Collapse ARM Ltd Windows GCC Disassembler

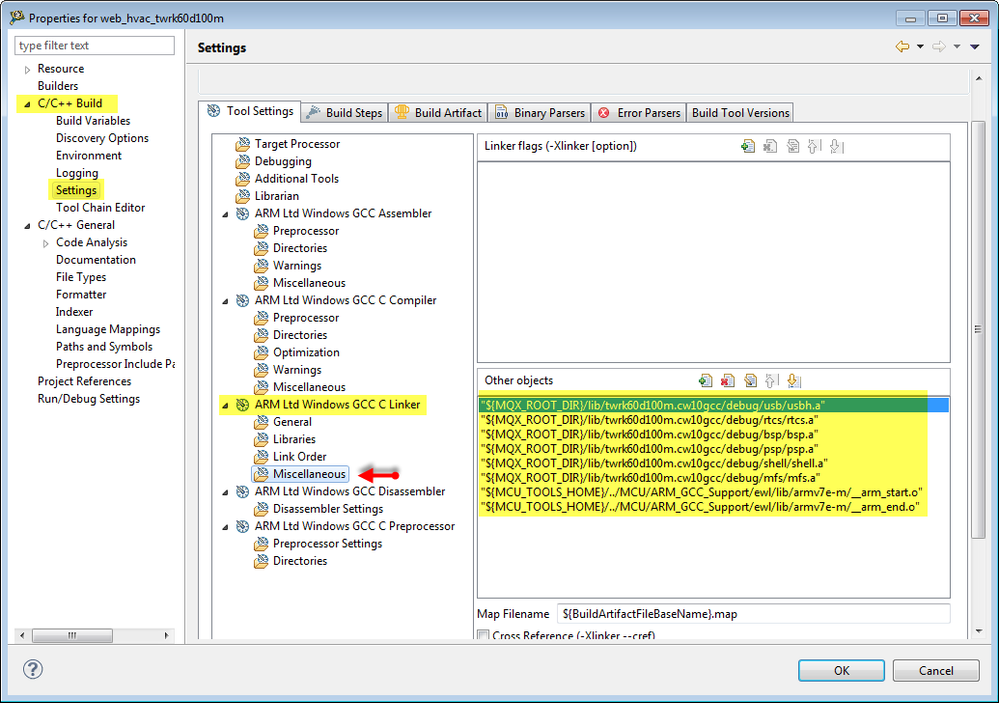225,492
